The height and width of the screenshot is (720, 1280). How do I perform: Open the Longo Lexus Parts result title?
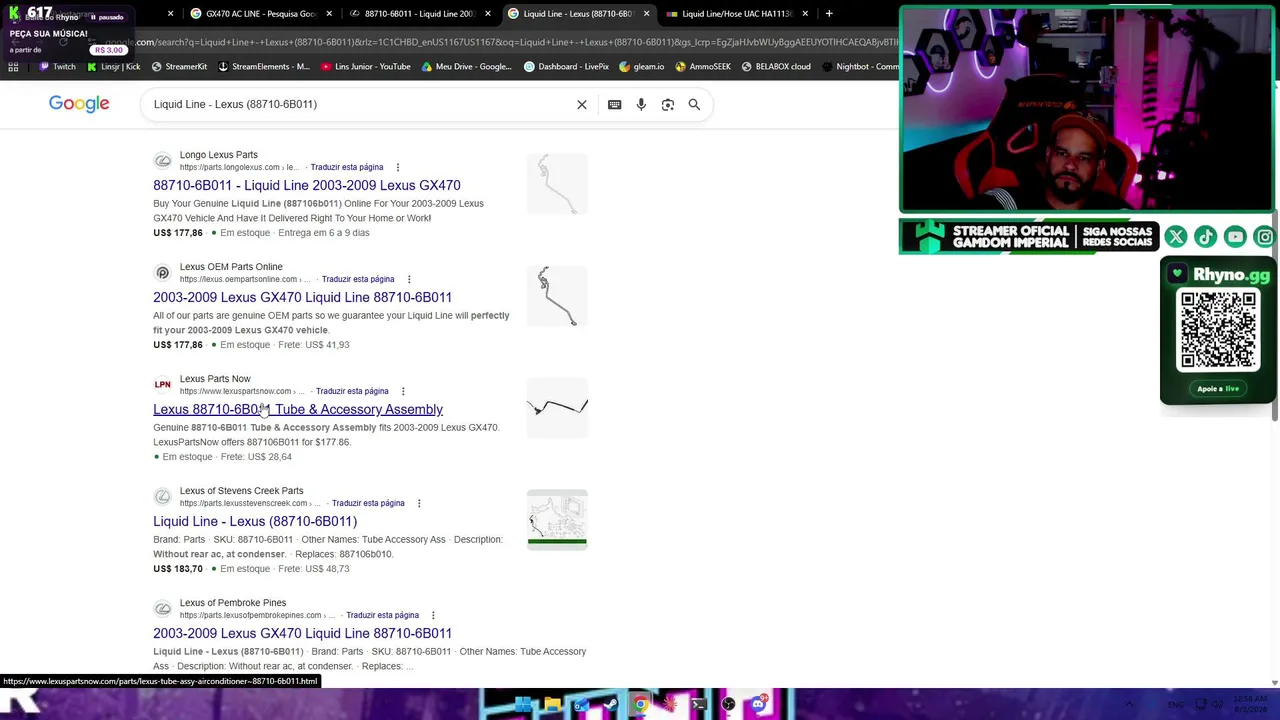coord(307,185)
